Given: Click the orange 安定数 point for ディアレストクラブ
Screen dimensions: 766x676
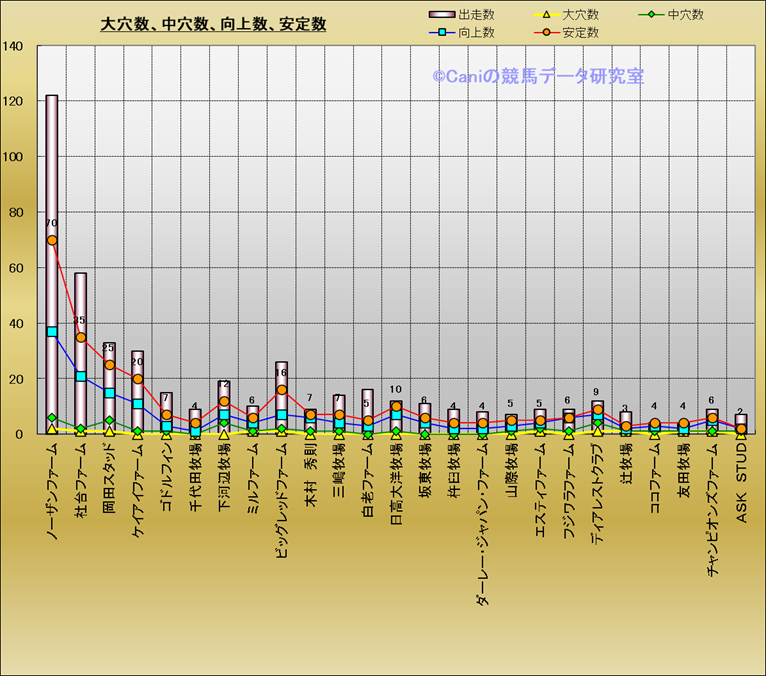Looking at the screenshot, I should click(x=598, y=410).
